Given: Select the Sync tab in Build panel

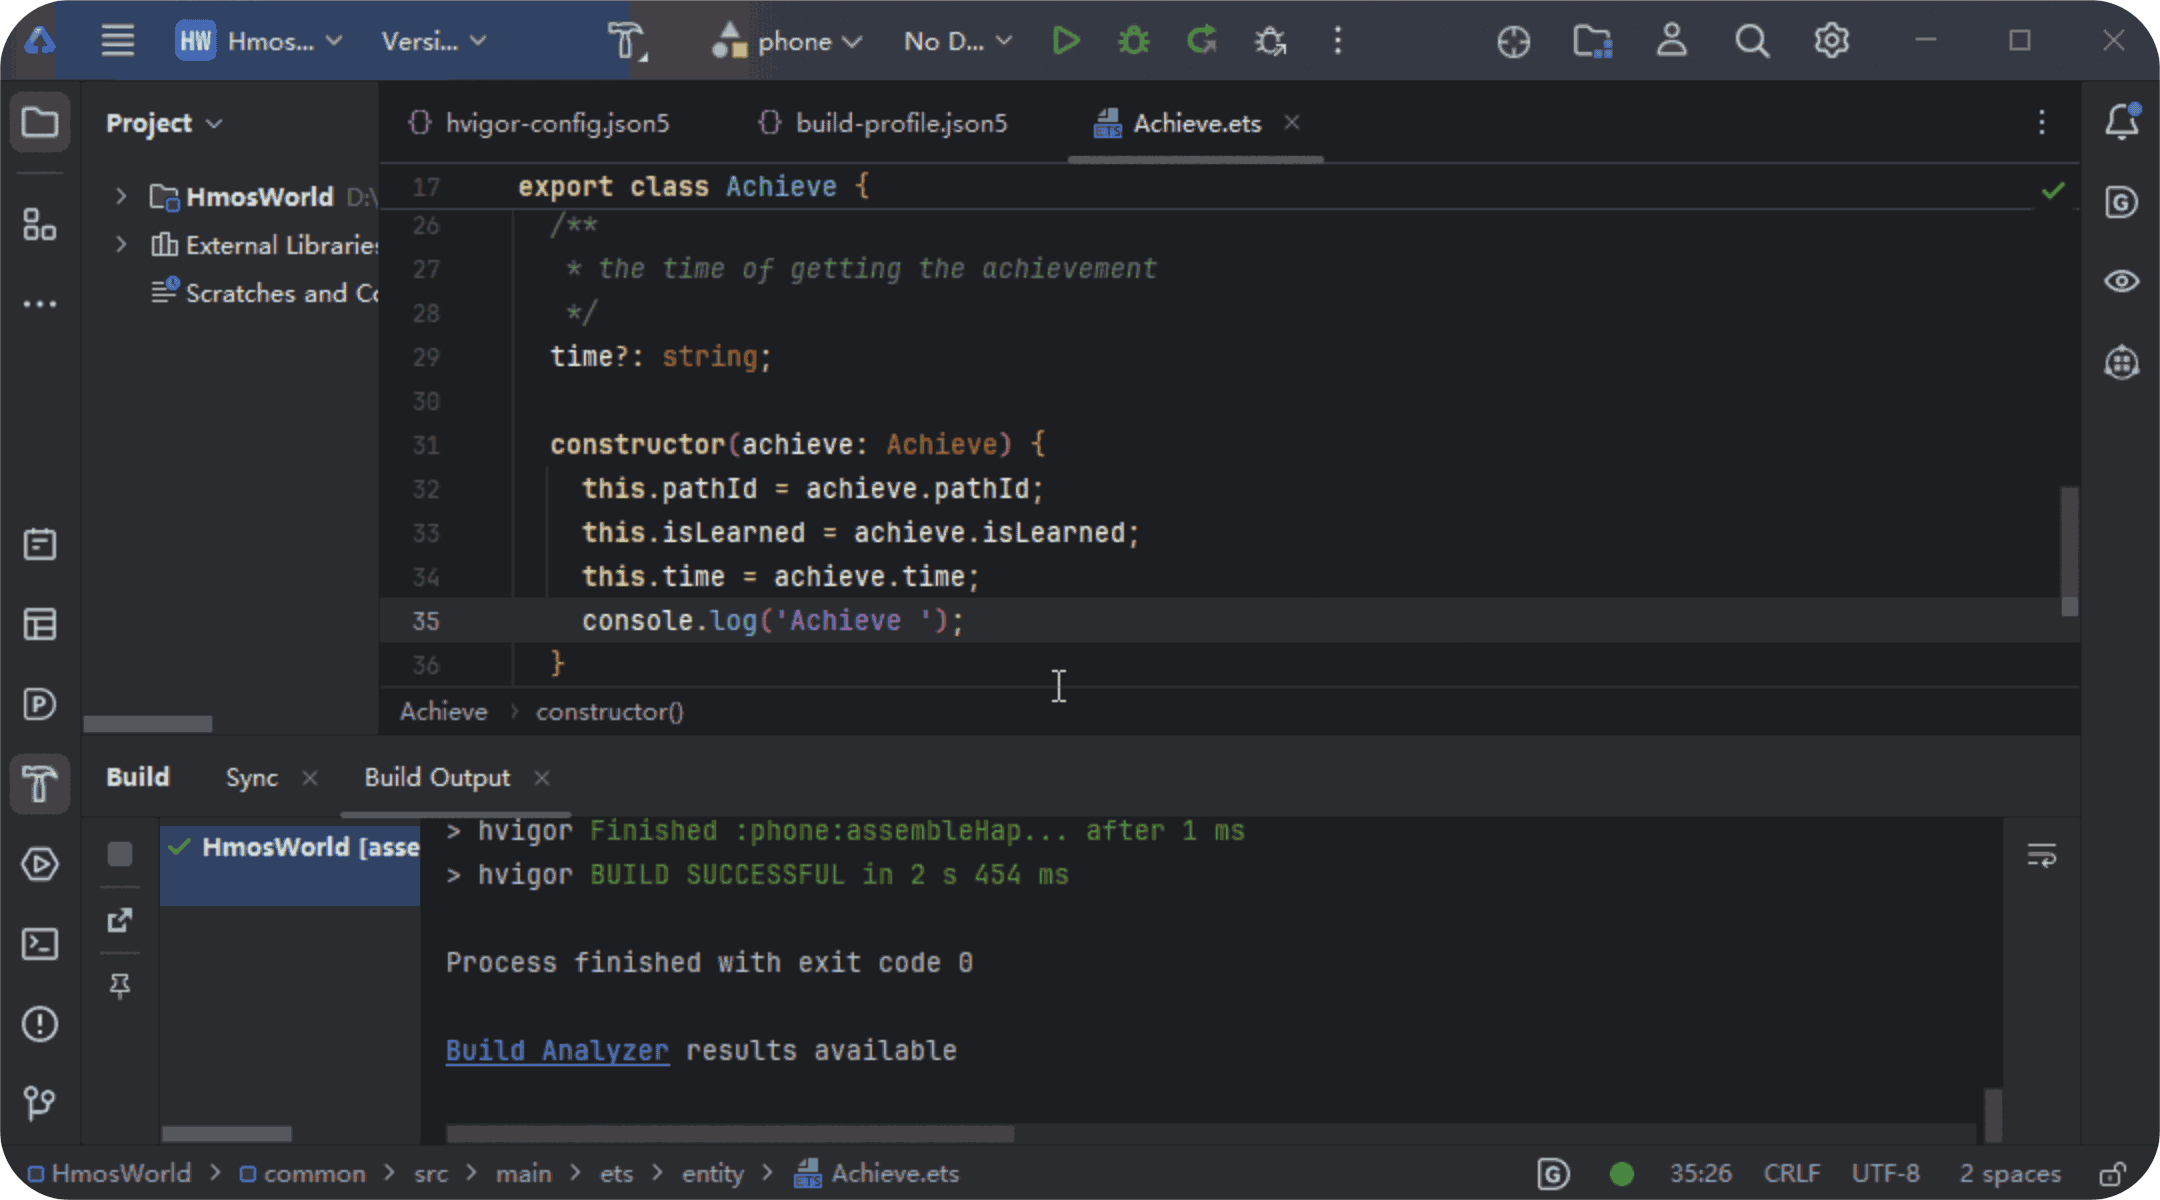Looking at the screenshot, I should (251, 777).
